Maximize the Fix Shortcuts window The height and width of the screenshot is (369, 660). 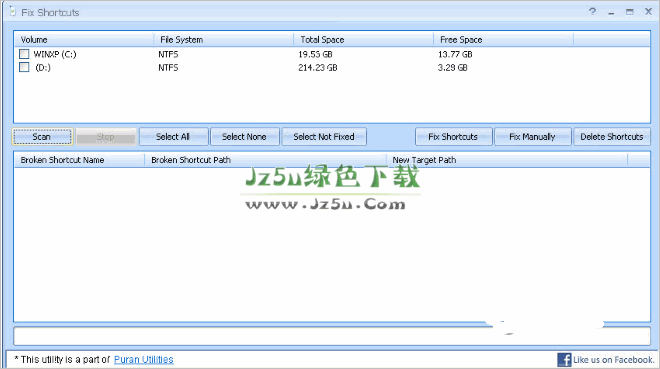[630, 12]
